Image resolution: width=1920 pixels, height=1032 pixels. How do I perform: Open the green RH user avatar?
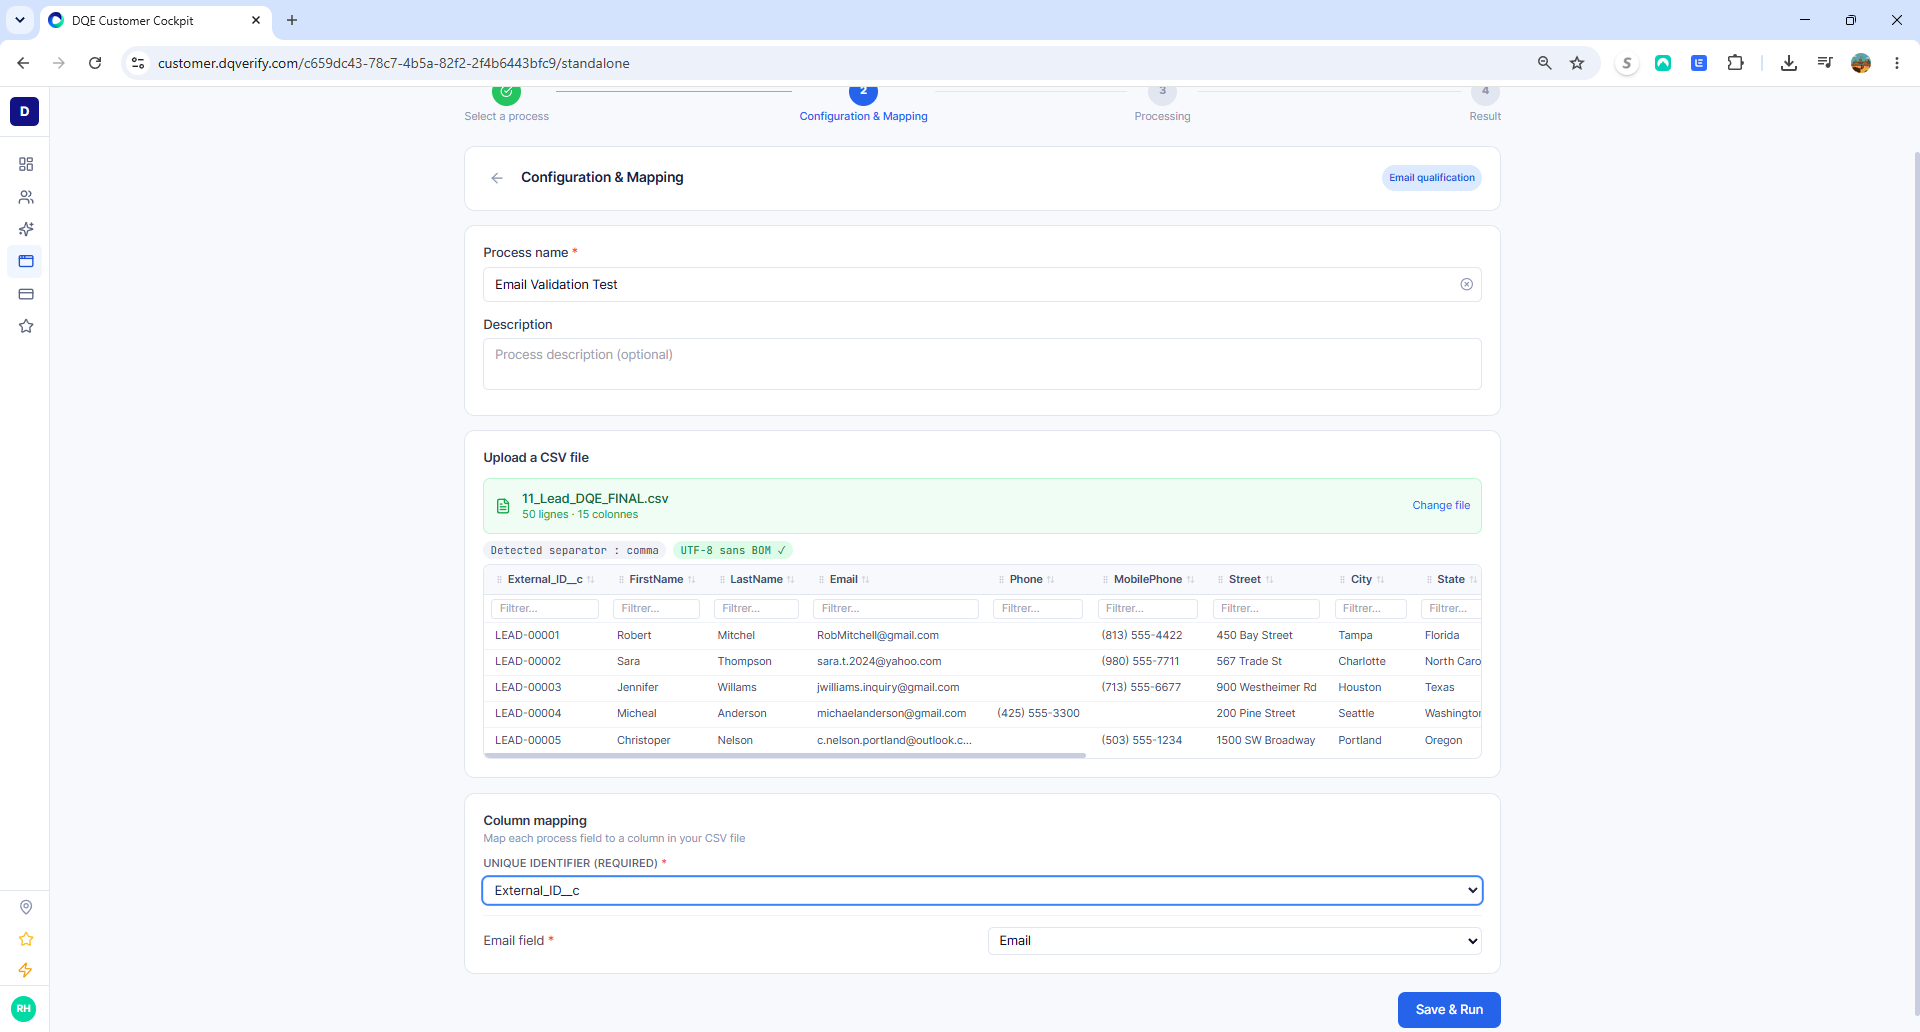pyautogui.click(x=24, y=1008)
